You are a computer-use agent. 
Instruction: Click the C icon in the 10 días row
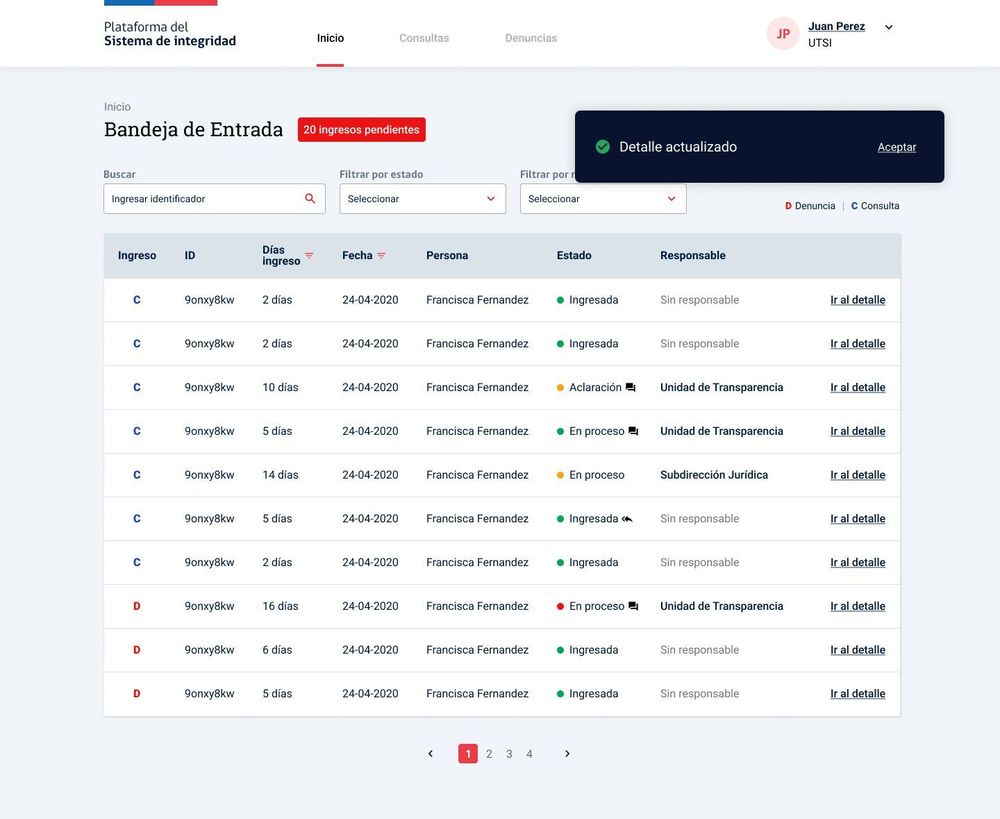click(x=136, y=387)
